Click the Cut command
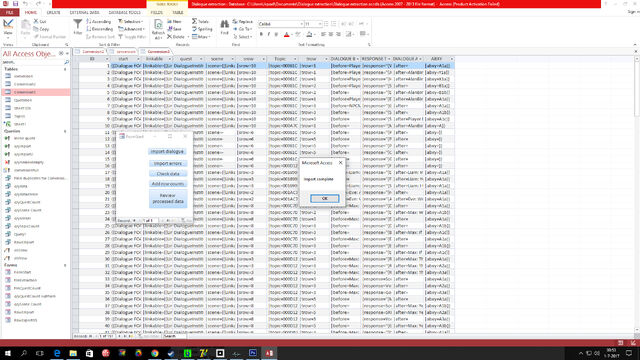The height and width of the screenshot is (360, 640). [x=40, y=22]
